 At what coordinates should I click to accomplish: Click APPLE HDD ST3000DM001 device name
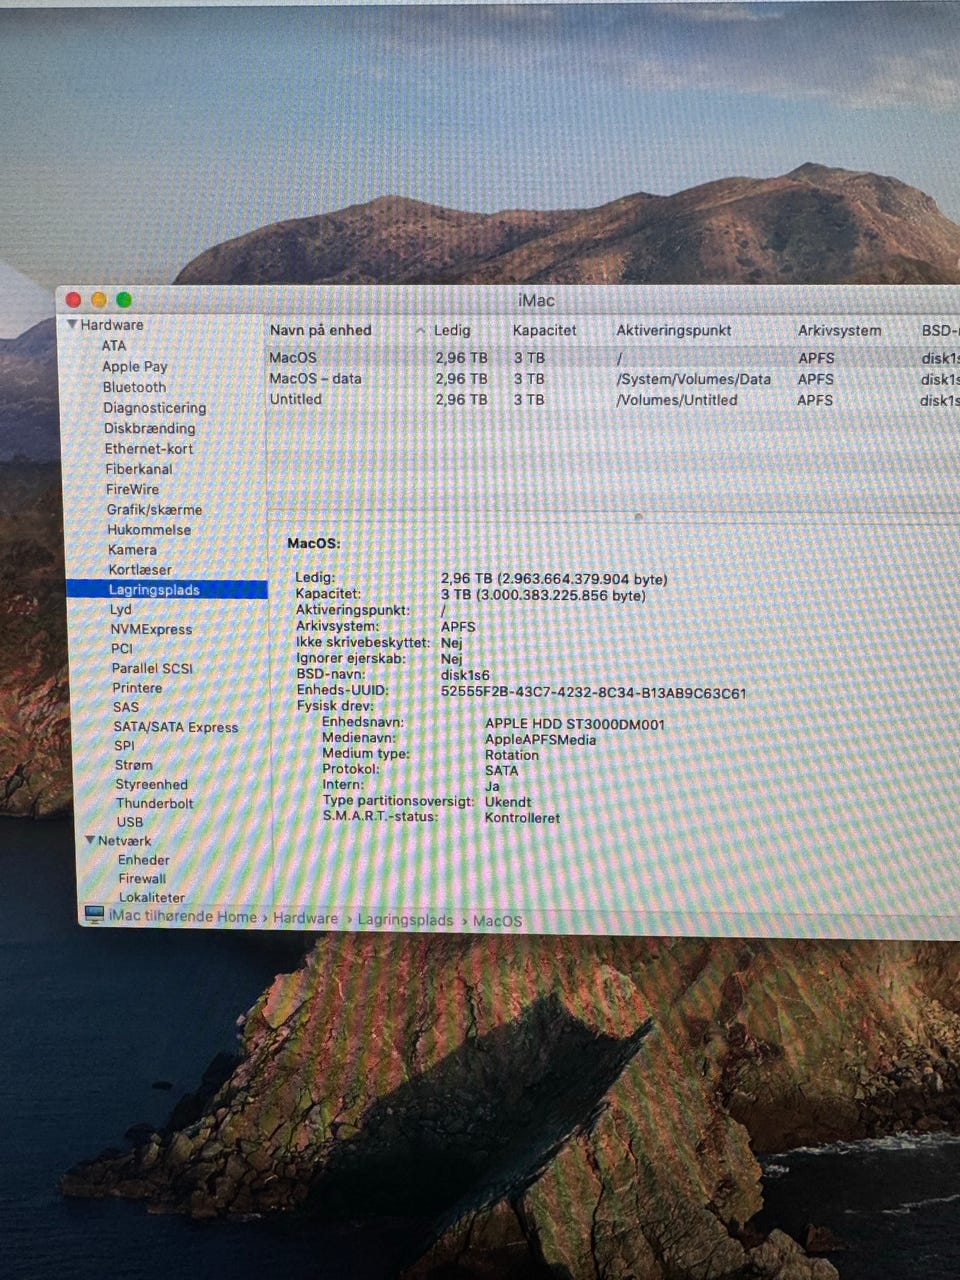point(575,724)
